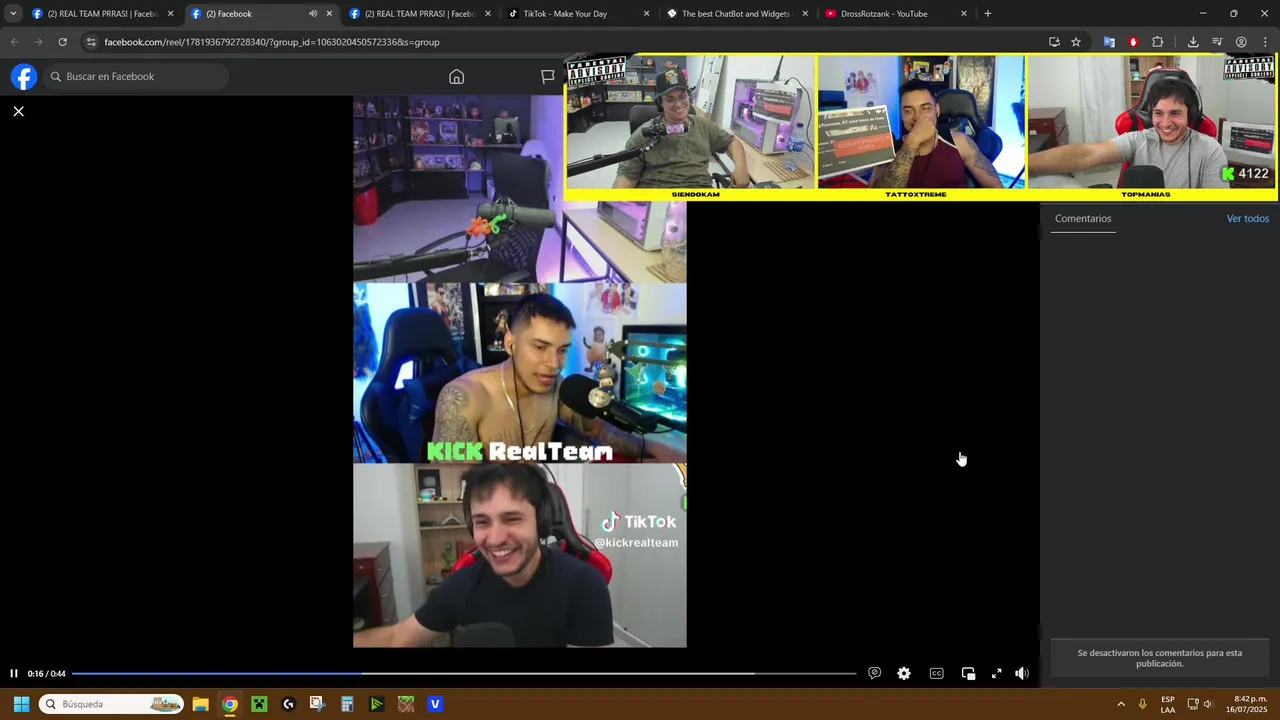Image resolution: width=1280 pixels, height=720 pixels.
Task: Mute the video volume
Action: 1022,674
